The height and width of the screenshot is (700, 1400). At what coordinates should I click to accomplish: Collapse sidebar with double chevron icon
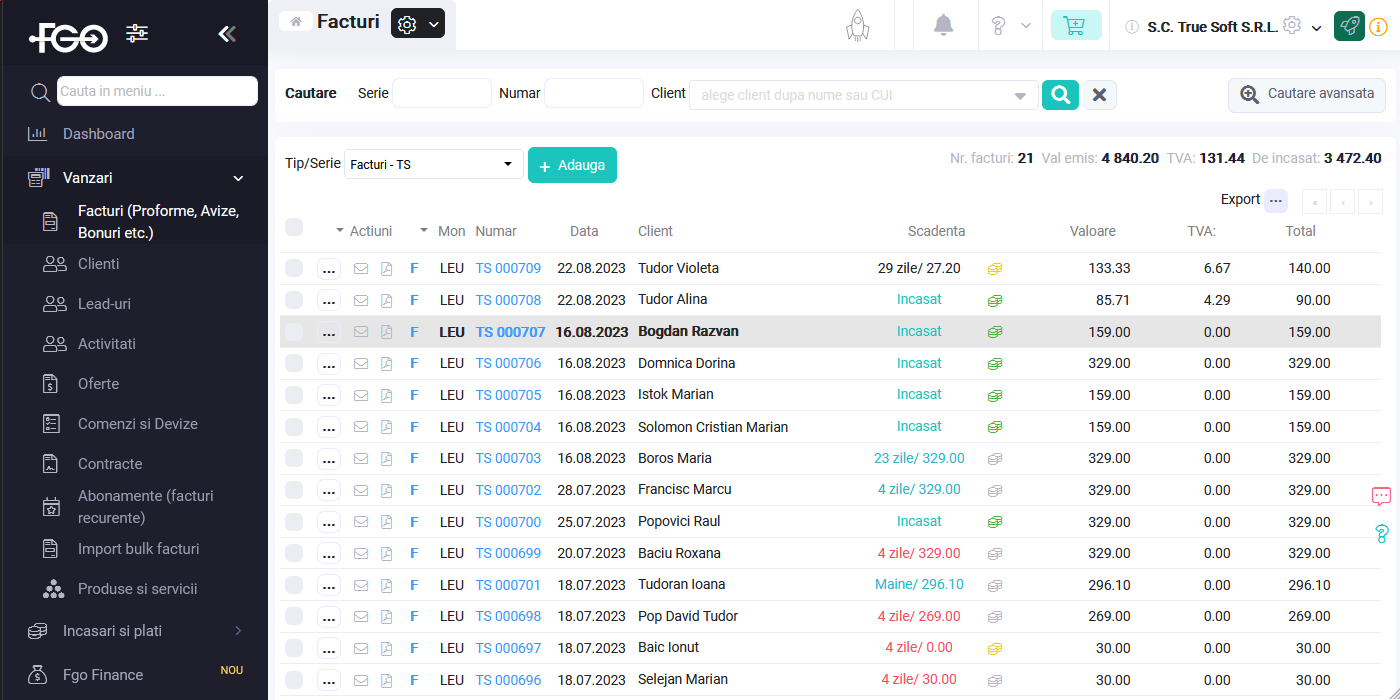227,35
